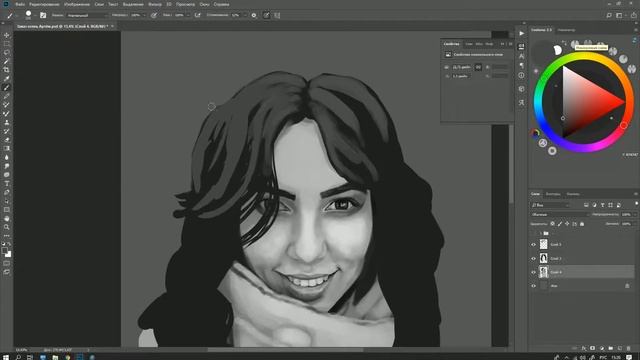Select the Rectangle shape tool
The width and height of the screenshot is (640, 360).
coord(7,209)
